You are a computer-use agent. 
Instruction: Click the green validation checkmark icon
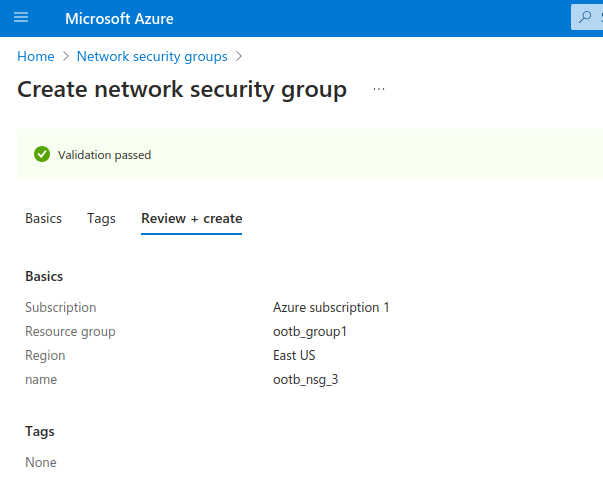pyautogui.click(x=42, y=154)
